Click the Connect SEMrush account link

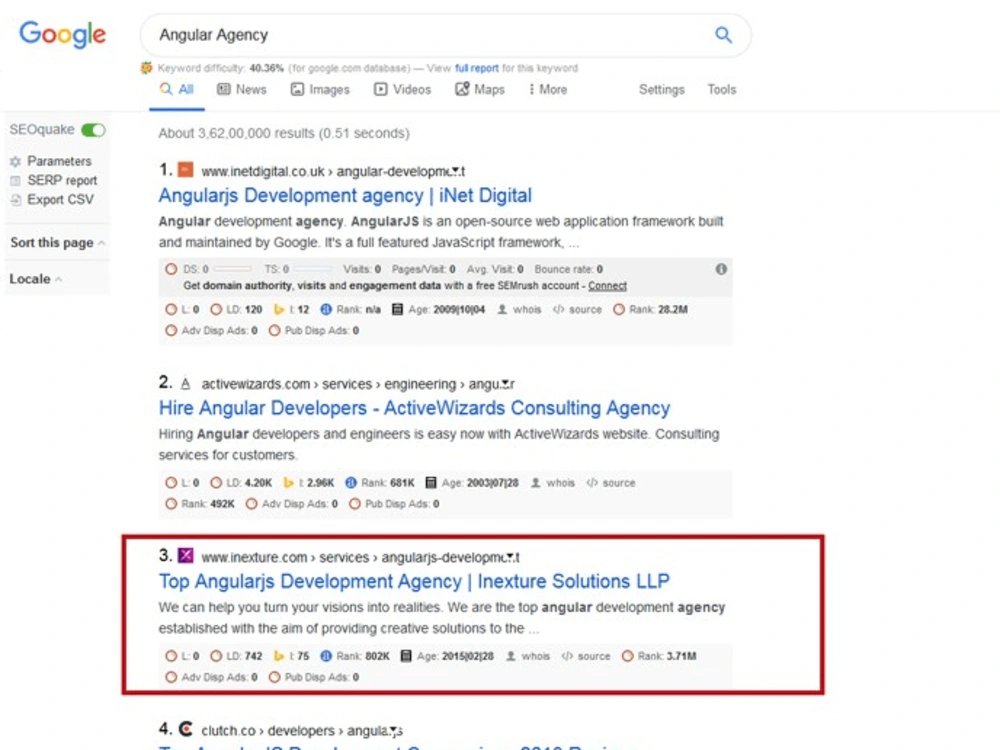point(607,286)
